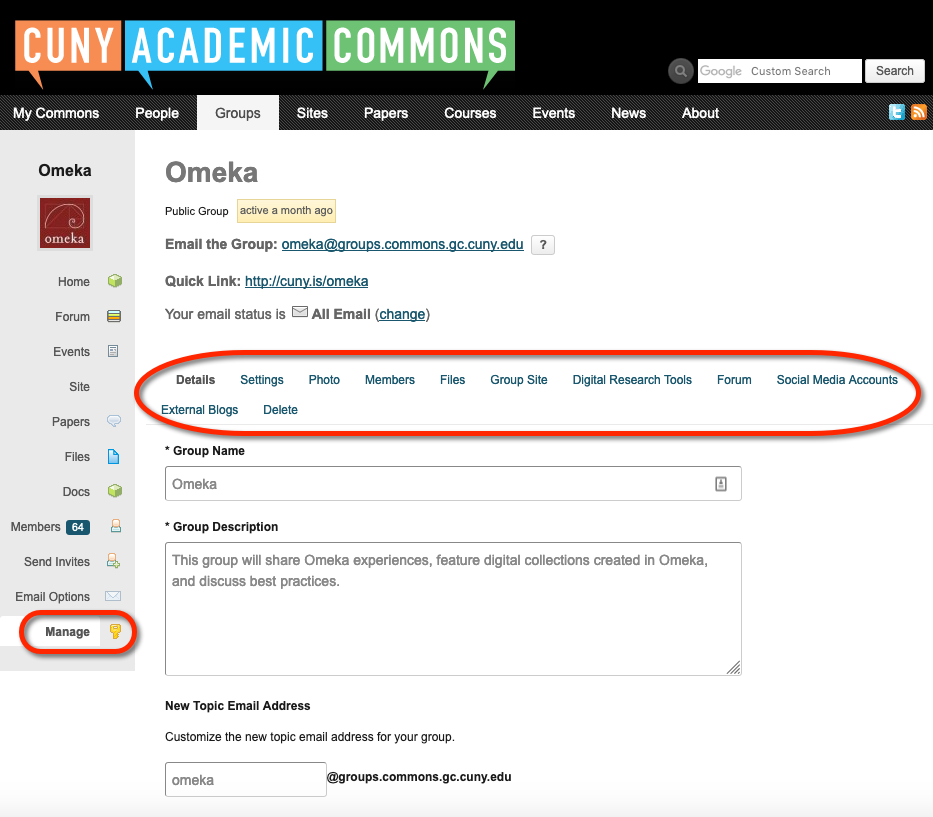Open the Delete group tab

pos(280,410)
